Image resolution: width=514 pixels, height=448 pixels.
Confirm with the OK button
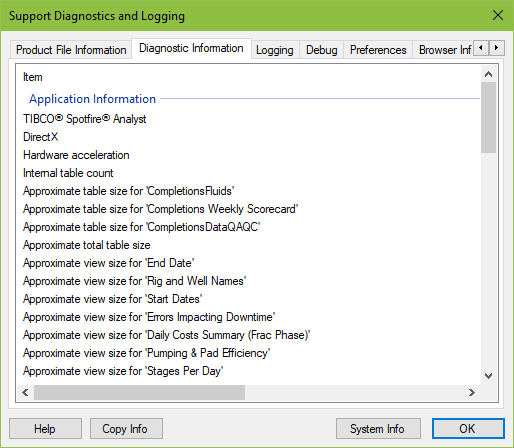pyautogui.click(x=468, y=429)
